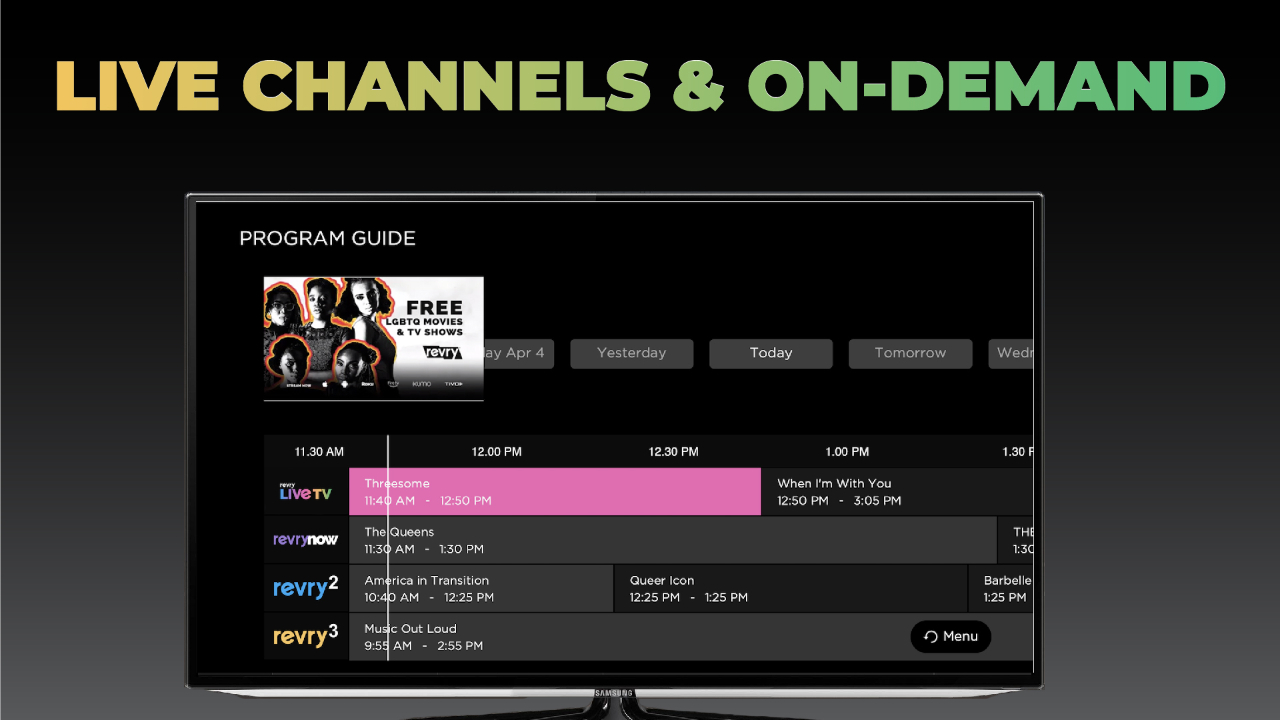Open The Queens program listing
The height and width of the screenshot is (720, 1280).
[x=672, y=540]
